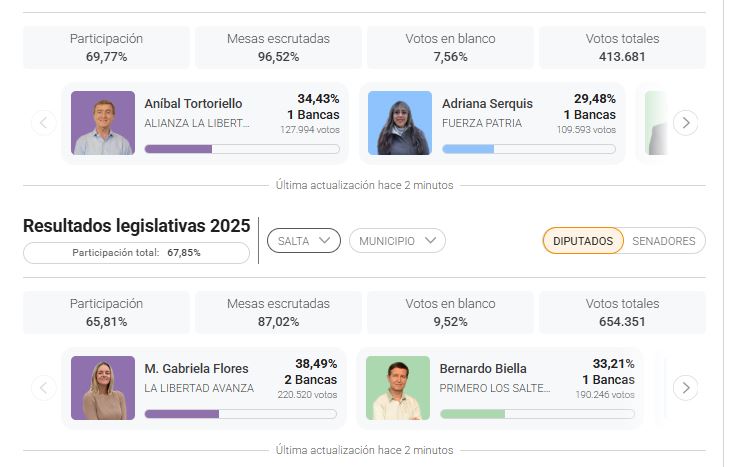Image resolution: width=731 pixels, height=467 pixels.
Task: Click the Salta carousel's left arrow
Action: click(x=43, y=388)
